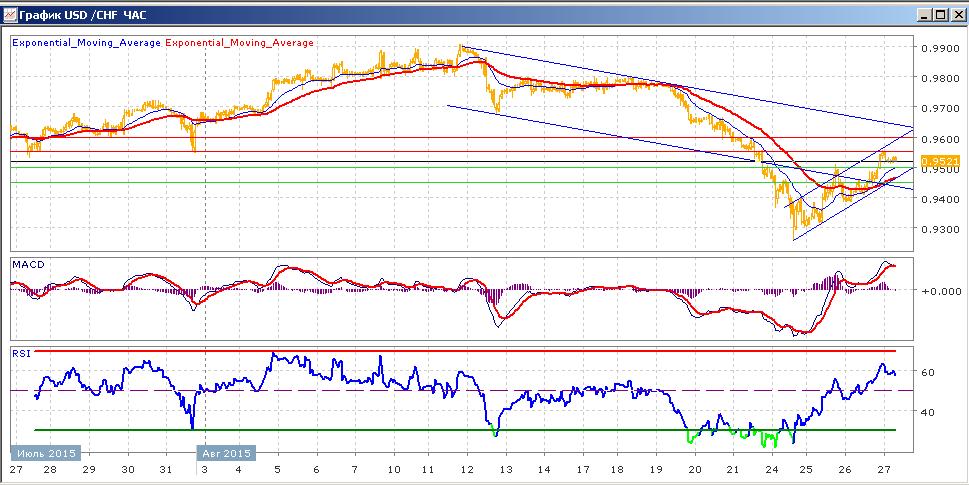Click date label 19 on time axis
969x485 pixels.
658,470
